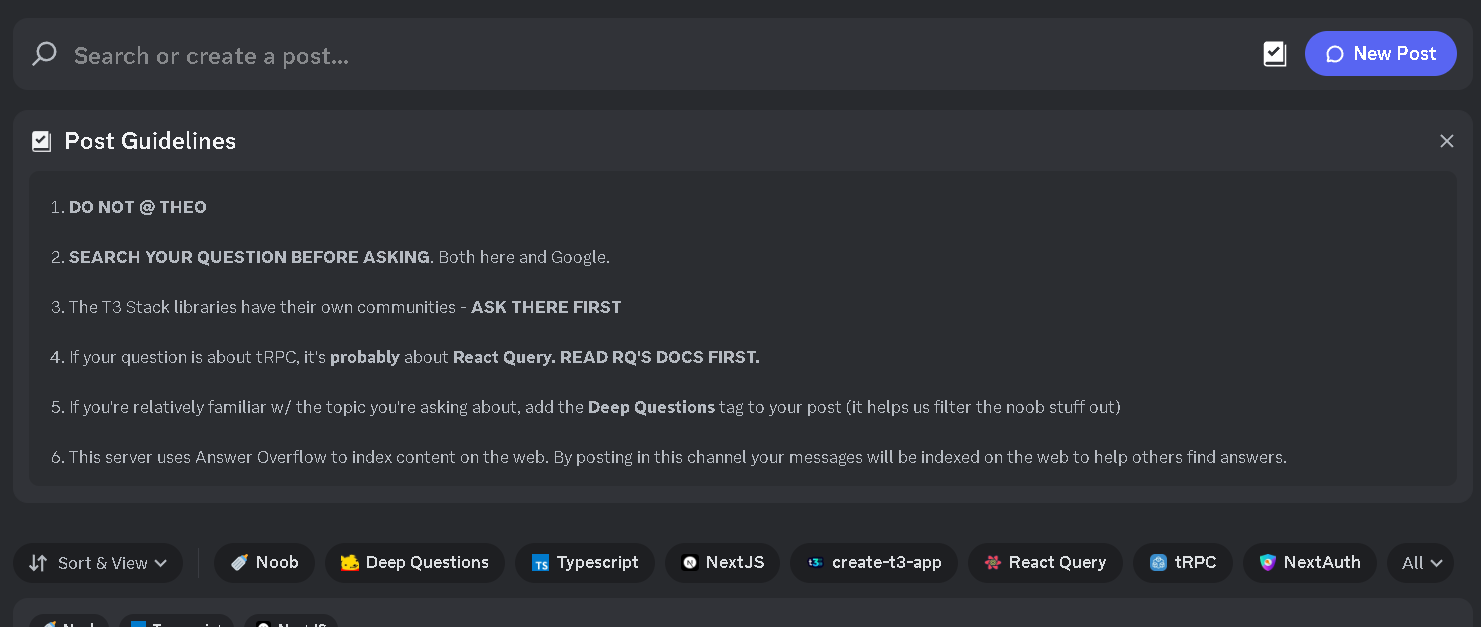Screen dimensions: 1481x627
Task: Click the Deep Questions tag emoji icon
Action: tap(349, 563)
